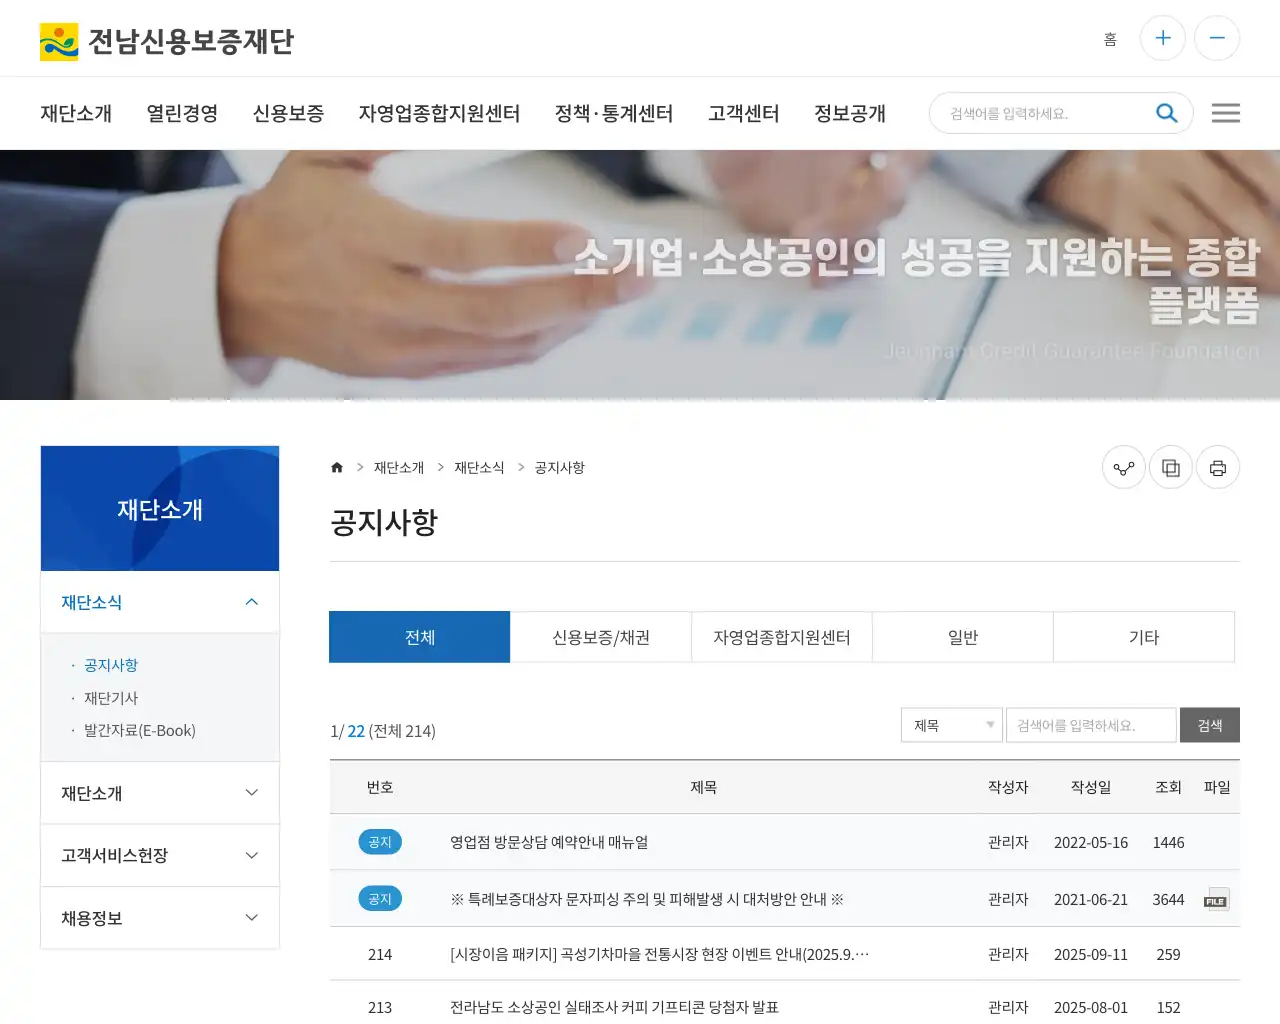Click the 제목 column header
This screenshot has height=1024, width=1280.
[703, 787]
